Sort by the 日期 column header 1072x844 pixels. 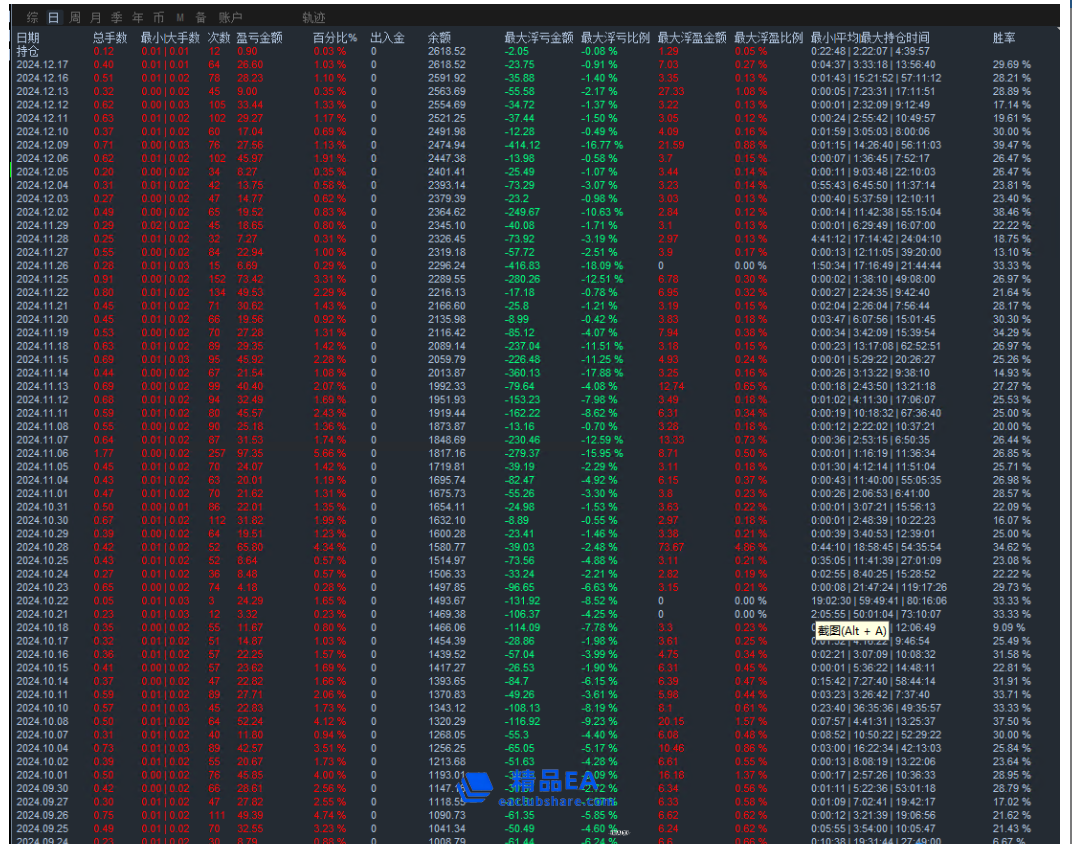click(29, 38)
